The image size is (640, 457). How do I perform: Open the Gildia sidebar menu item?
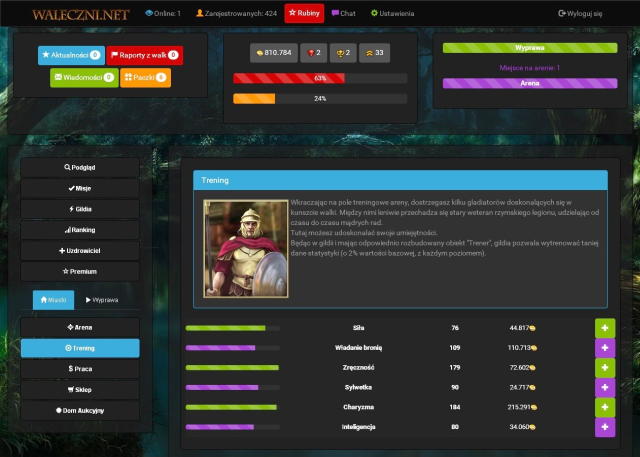[80, 209]
